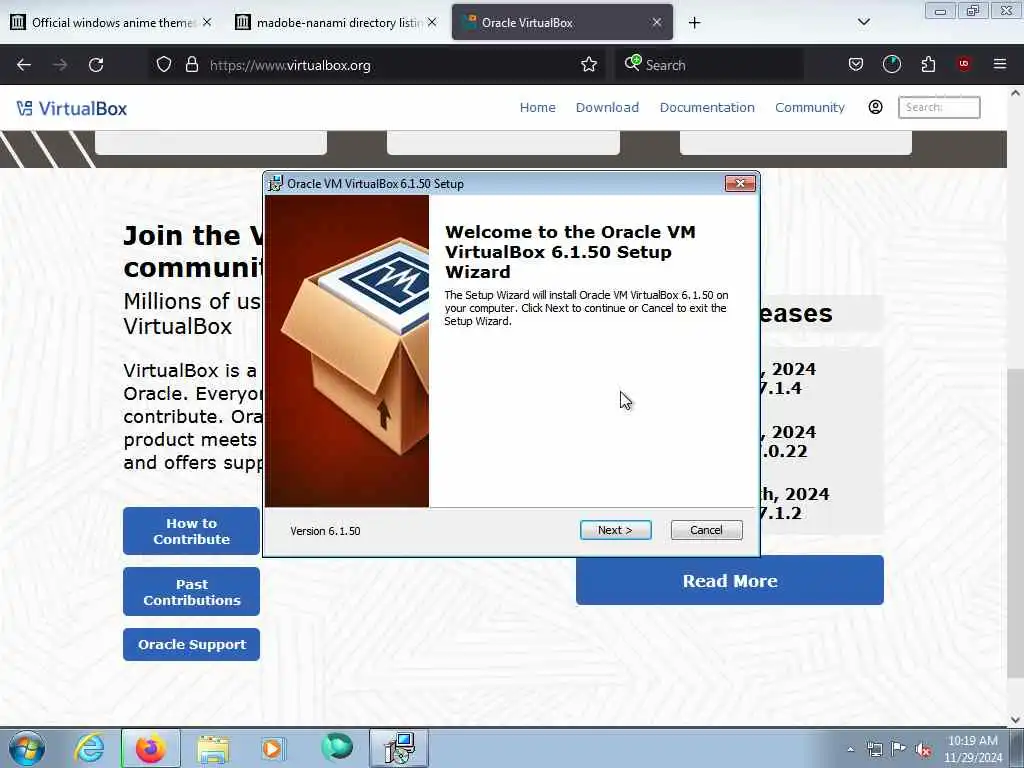Image resolution: width=1024 pixels, height=768 pixels.
Task: Click Next in VirtualBox Setup wizard
Action: (615, 530)
